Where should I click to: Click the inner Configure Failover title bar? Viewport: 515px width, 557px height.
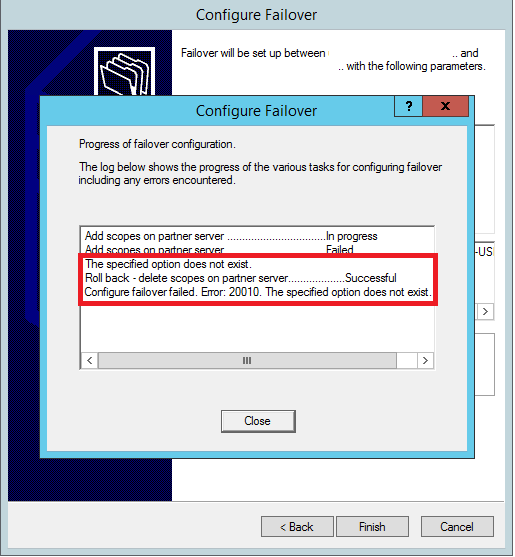256,110
